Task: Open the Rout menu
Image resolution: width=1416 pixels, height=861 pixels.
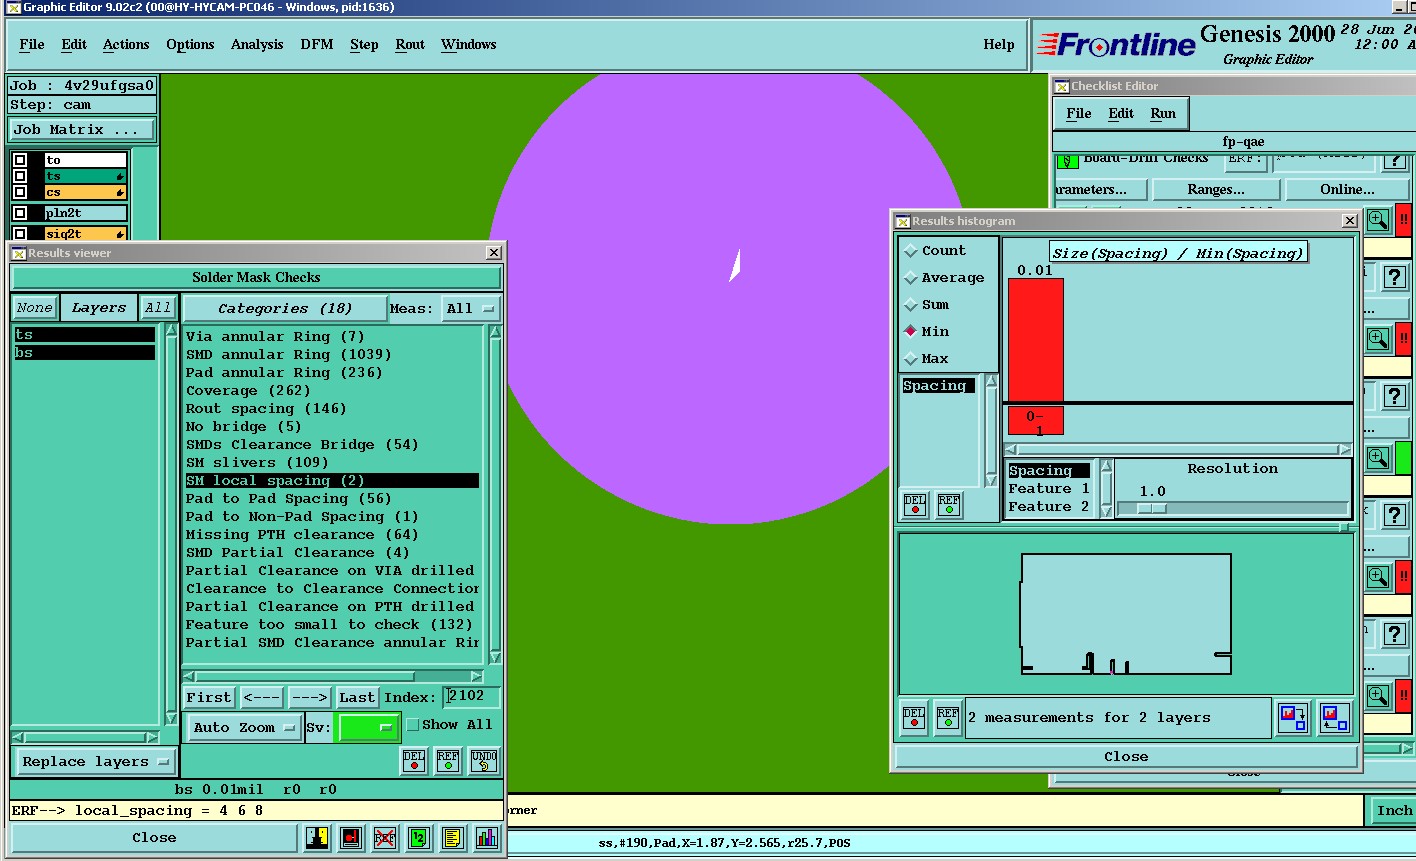Action: coord(410,44)
